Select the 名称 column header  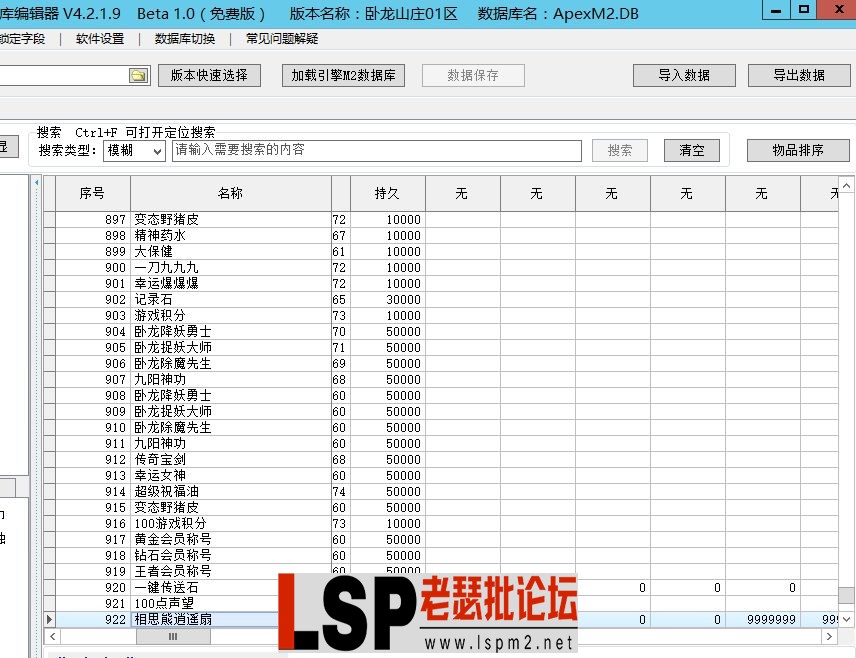[x=229, y=192]
